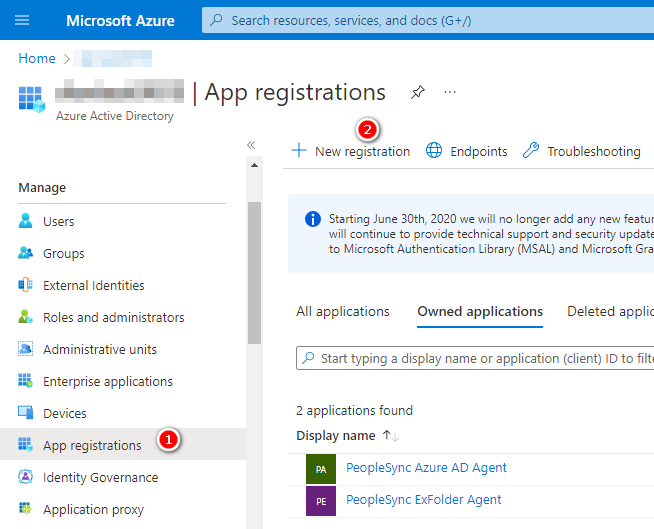Click the Enterprise applications grid icon
Screen dimensions: 654x529
pos(25,380)
